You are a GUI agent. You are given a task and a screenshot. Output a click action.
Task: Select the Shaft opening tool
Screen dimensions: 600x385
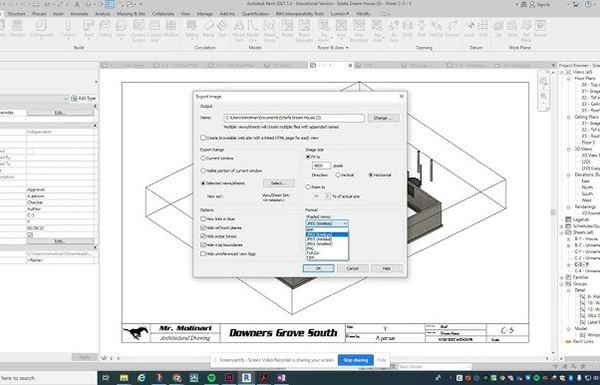[408, 29]
